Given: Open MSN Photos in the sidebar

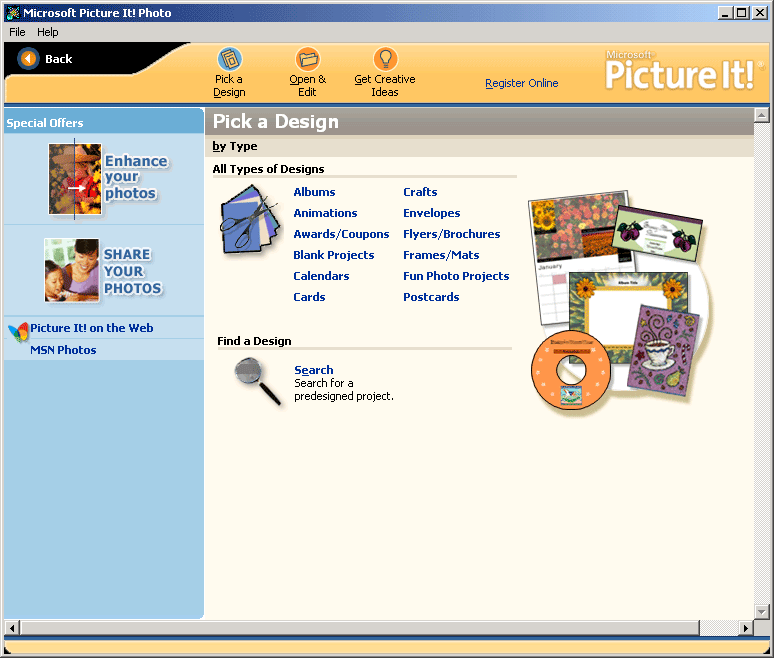Looking at the screenshot, I should (63, 350).
